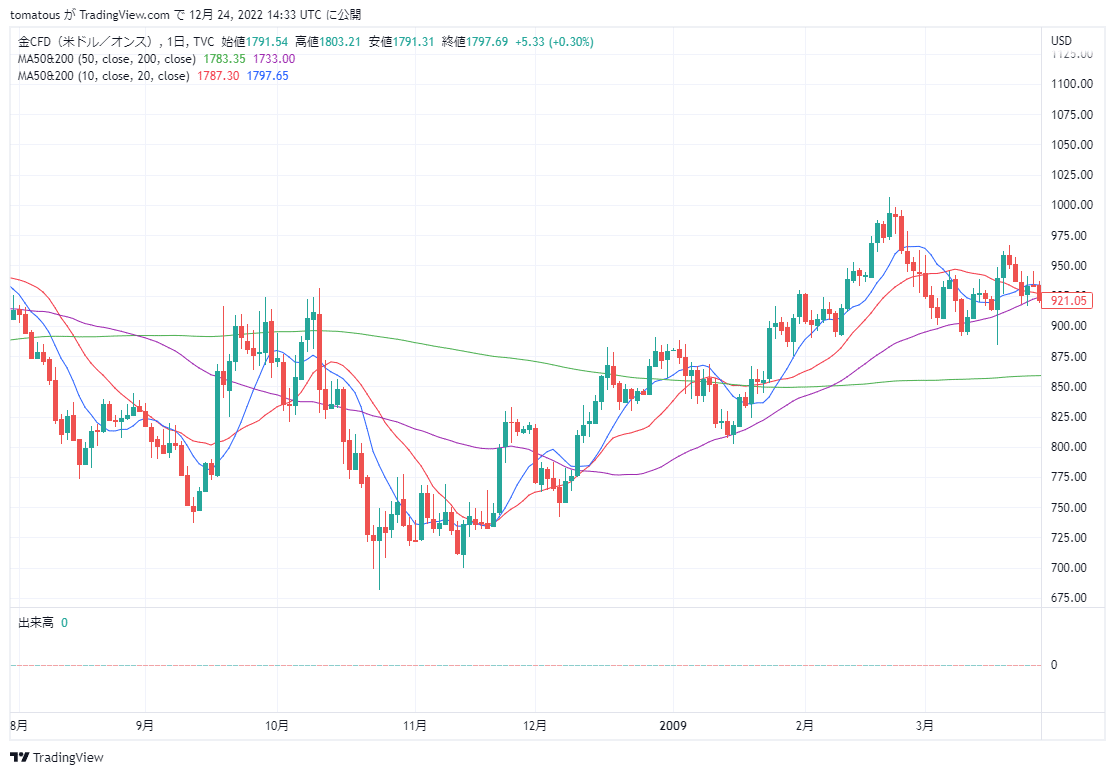Click the MA50&200 (10, close, 20, close) legend
This screenshot has height=775, width=1115.
(x=104, y=76)
